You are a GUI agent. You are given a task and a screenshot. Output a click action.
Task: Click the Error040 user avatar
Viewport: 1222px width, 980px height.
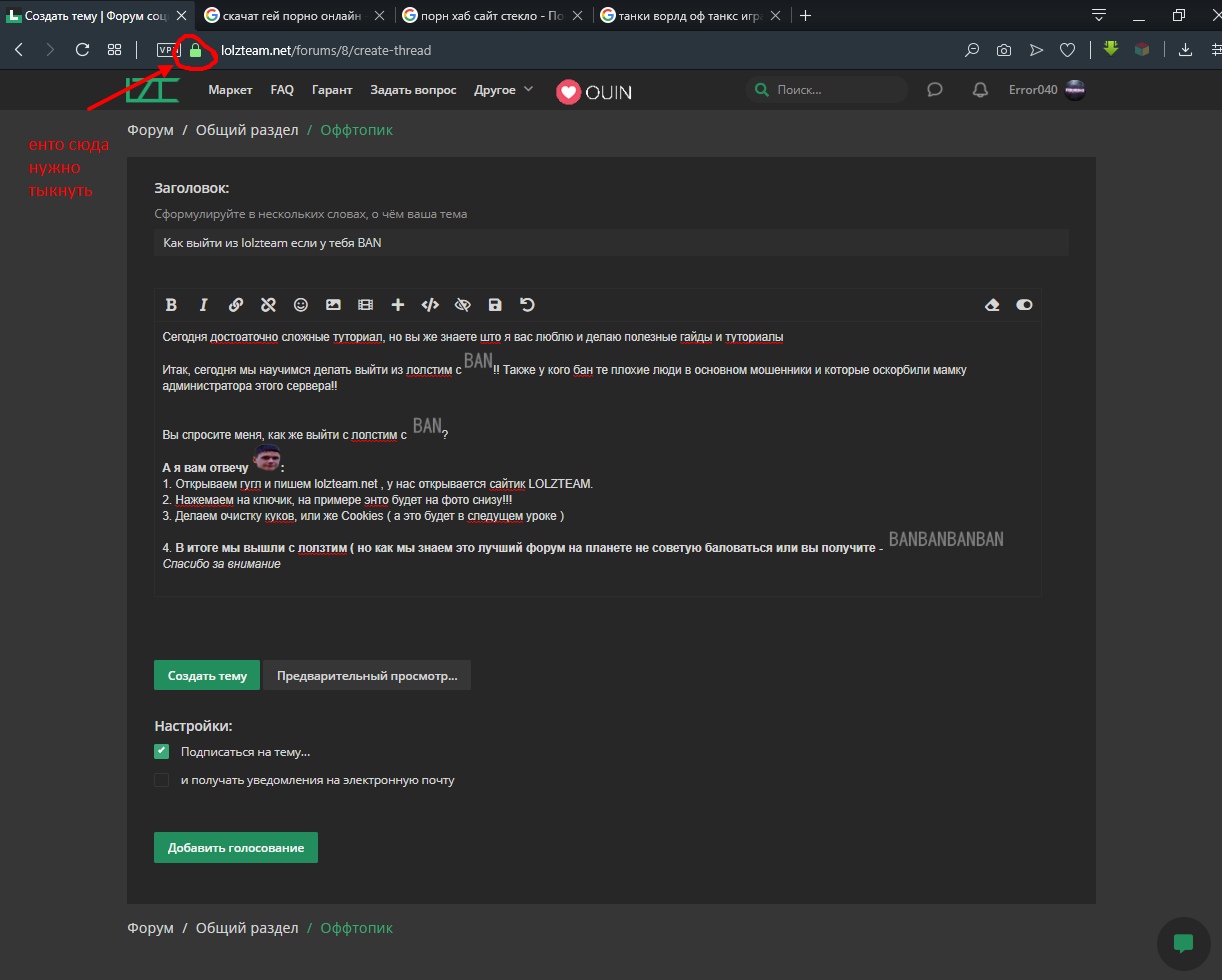coord(1076,90)
